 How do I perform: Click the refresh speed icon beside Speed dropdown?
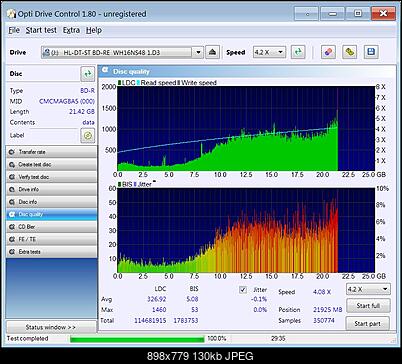tap(298, 52)
